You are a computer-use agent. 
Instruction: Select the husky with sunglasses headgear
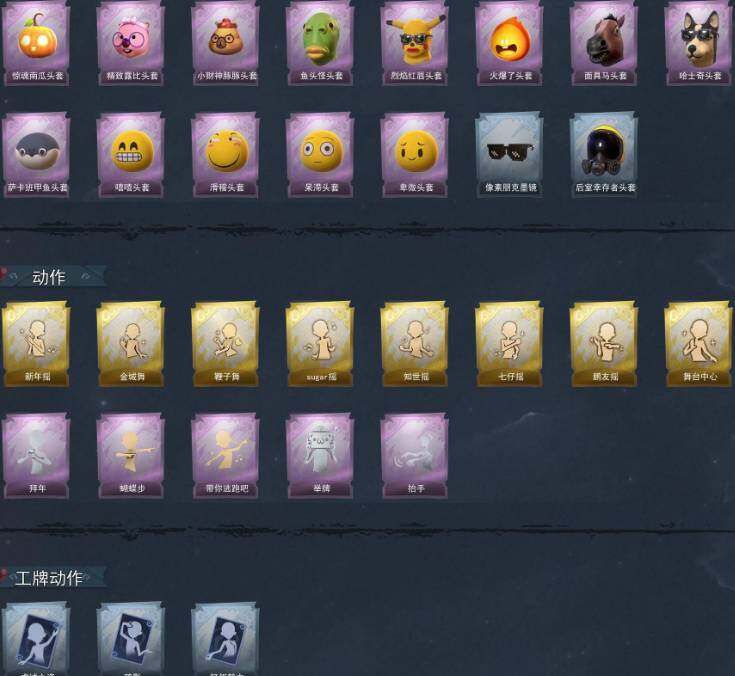(698, 43)
